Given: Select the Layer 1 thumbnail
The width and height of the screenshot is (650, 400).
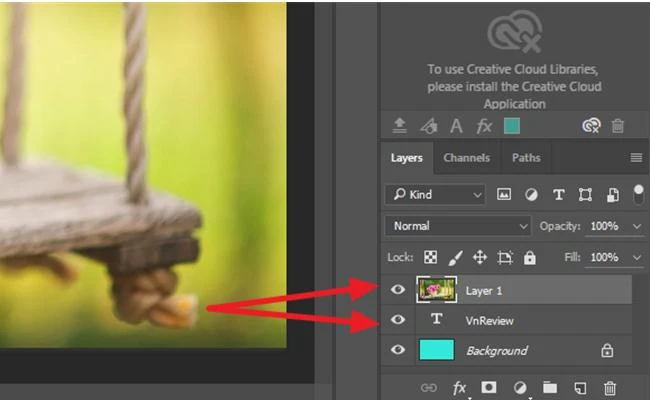Looking at the screenshot, I should 437,289.
